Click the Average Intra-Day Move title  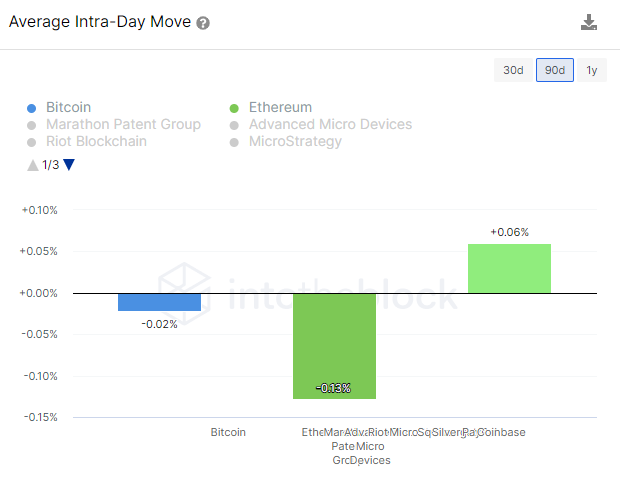click(100, 22)
